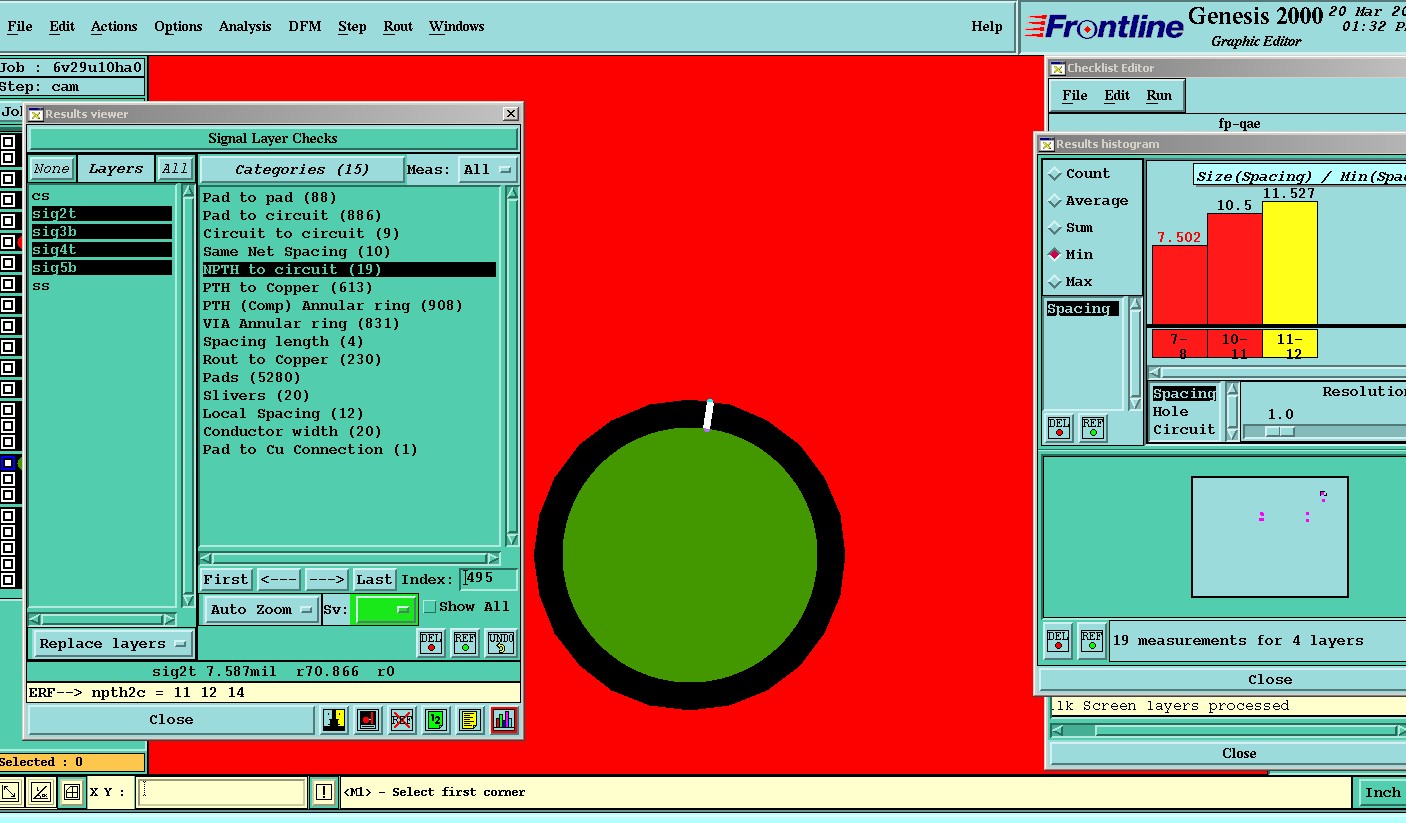Click diagonal arrow icon at bottom-left
The image size is (1406, 823).
9,793
